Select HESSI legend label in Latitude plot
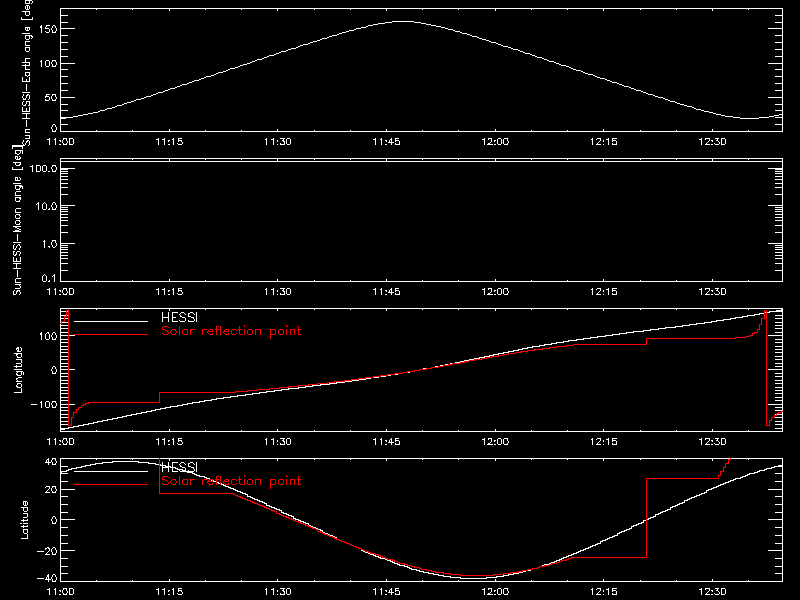Screen dimensions: 800x600 (x=179, y=467)
